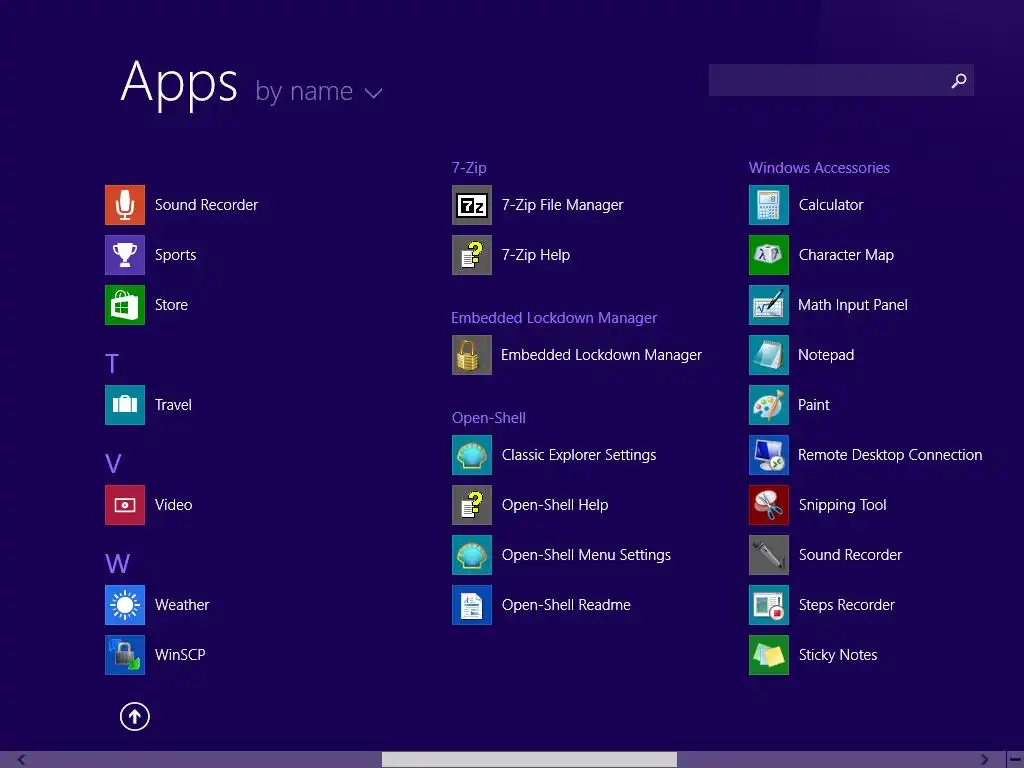Viewport: 1024px width, 768px height.
Task: Click the right scrollbar arrow
Action: pos(984,760)
